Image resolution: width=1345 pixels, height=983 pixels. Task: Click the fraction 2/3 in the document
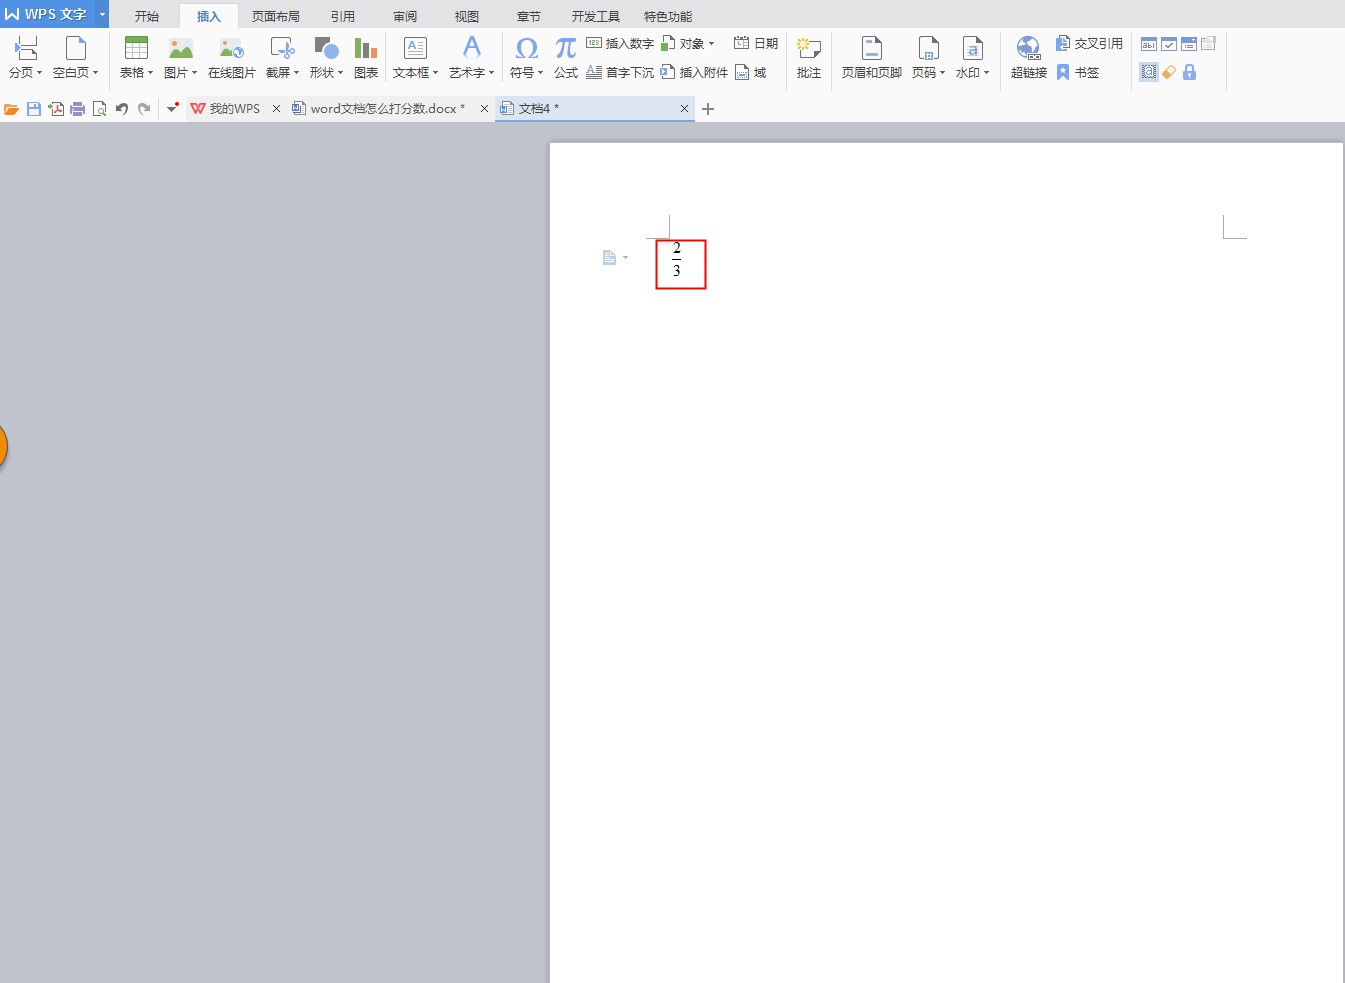[x=677, y=260]
